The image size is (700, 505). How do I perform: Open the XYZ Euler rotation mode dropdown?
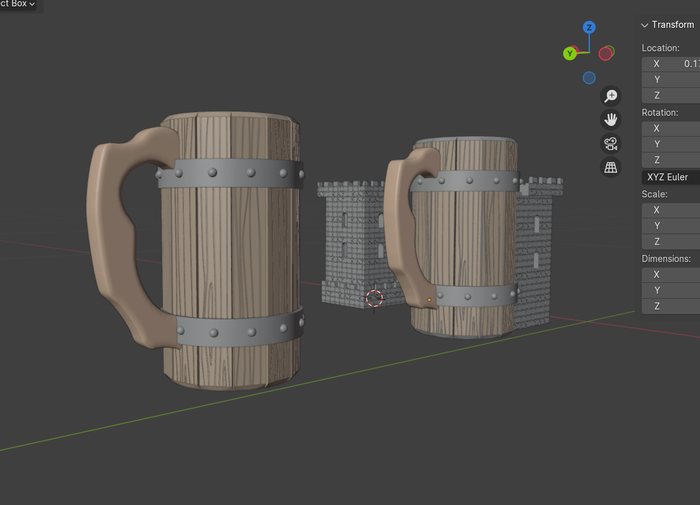point(670,177)
